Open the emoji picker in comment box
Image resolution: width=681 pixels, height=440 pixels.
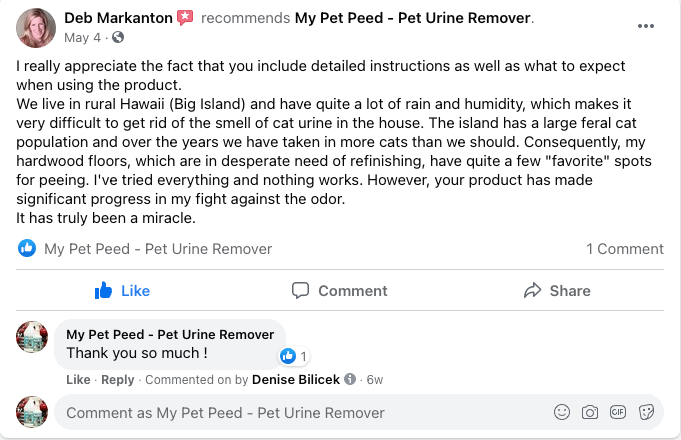562,412
